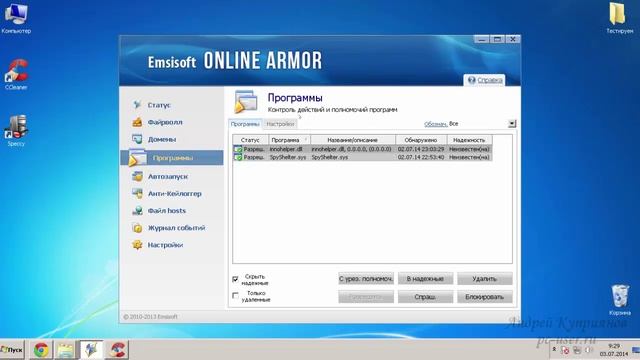Click the 02.07.14 22:53:40 date cell
This screenshot has width=640, height=360.
tap(421, 157)
